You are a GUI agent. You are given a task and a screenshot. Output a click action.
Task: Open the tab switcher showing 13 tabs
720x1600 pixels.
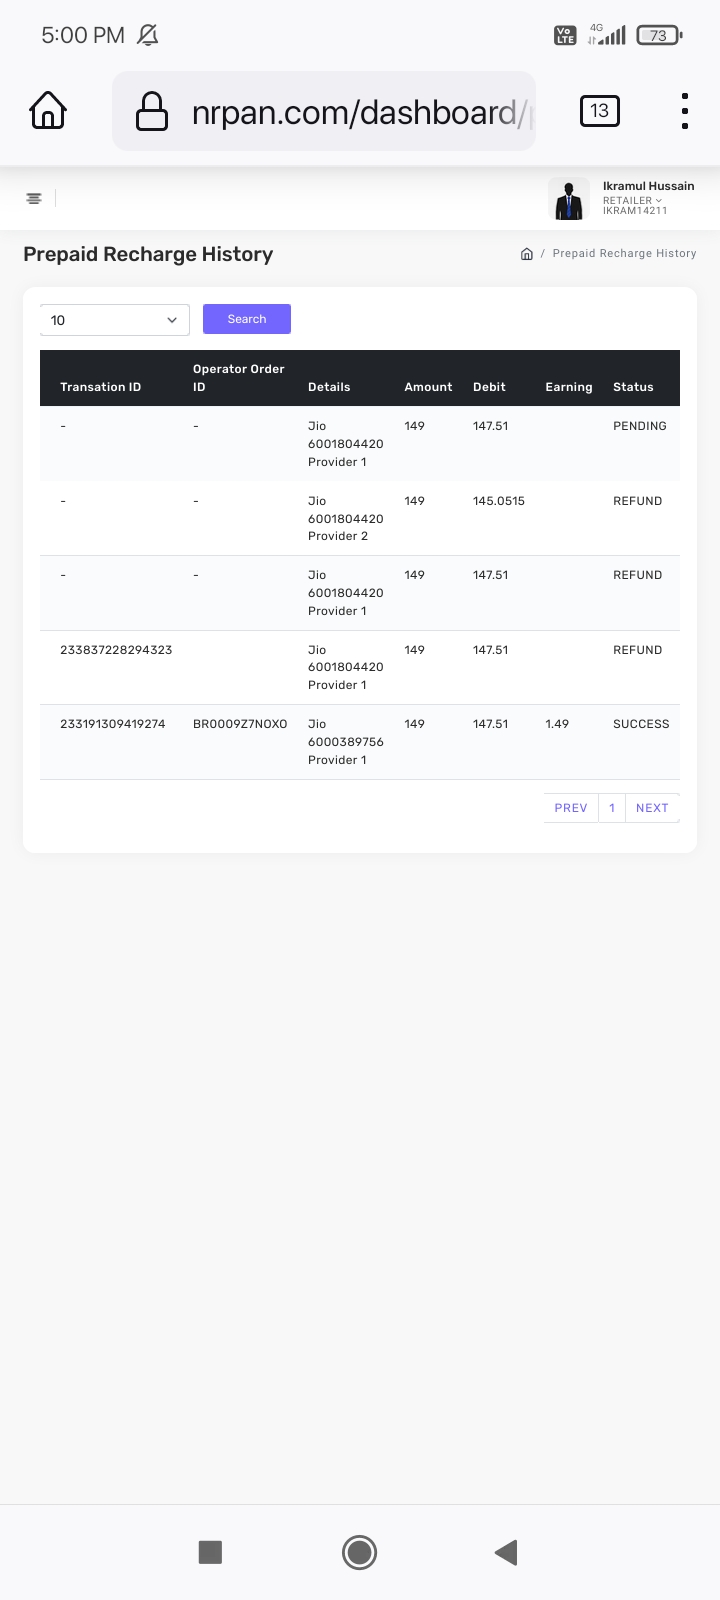click(x=599, y=111)
